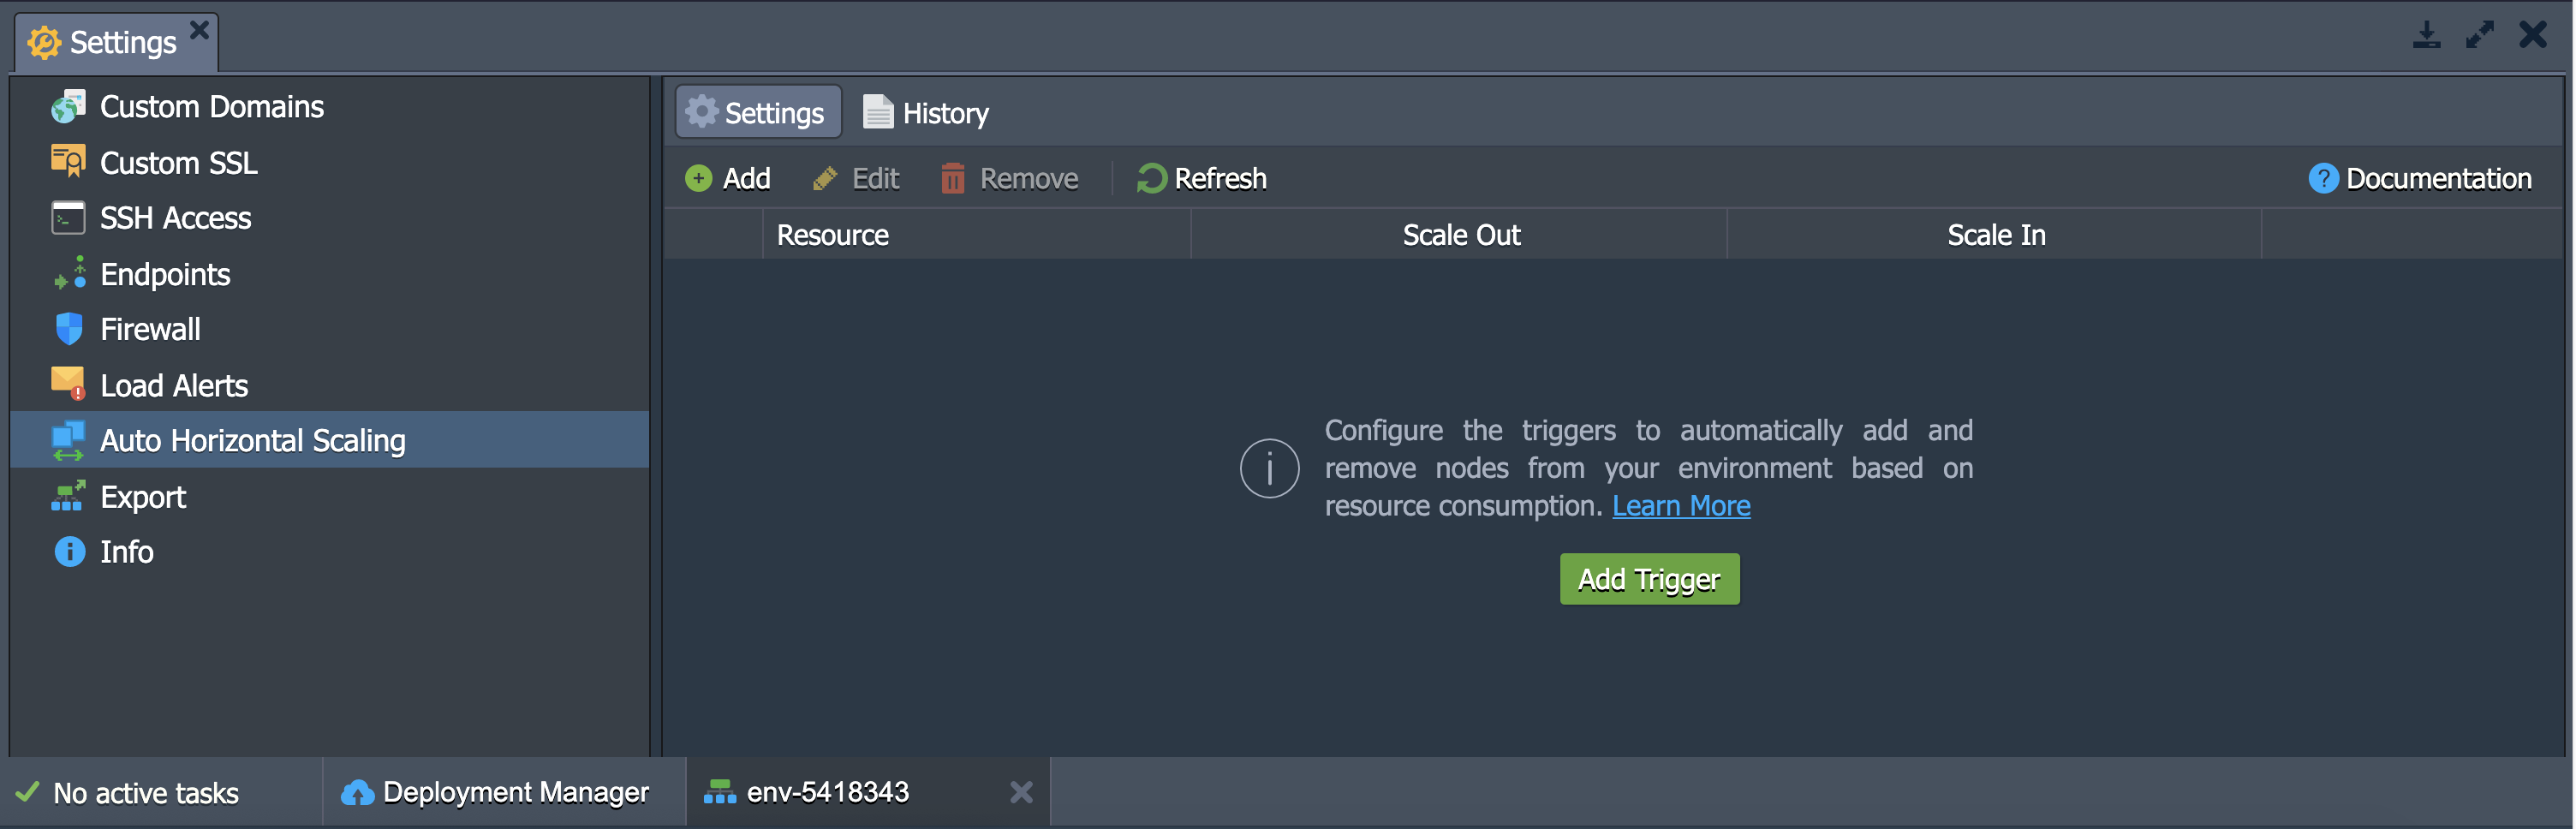Click the Firewall shield icon
This screenshot has height=829, width=2576.
(x=69, y=328)
